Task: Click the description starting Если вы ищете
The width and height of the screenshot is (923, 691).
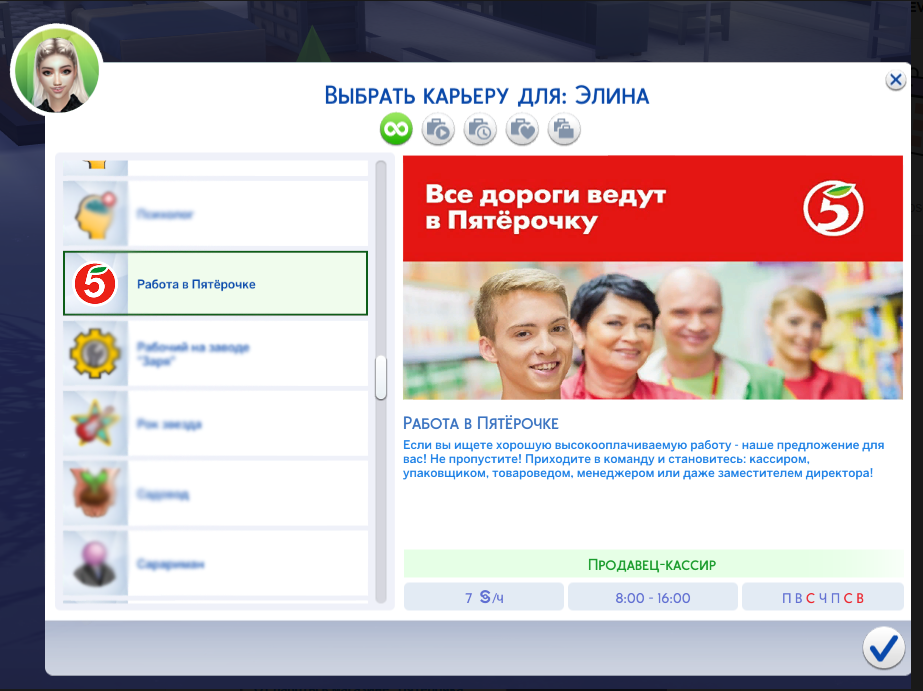Action: pyautogui.click(x=643, y=459)
